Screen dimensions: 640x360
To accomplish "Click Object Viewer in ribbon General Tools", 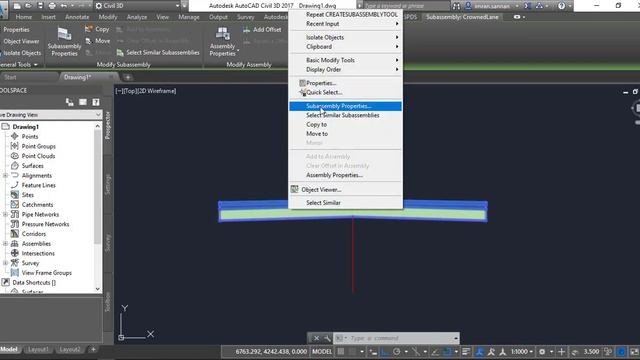I will pos(21,41).
